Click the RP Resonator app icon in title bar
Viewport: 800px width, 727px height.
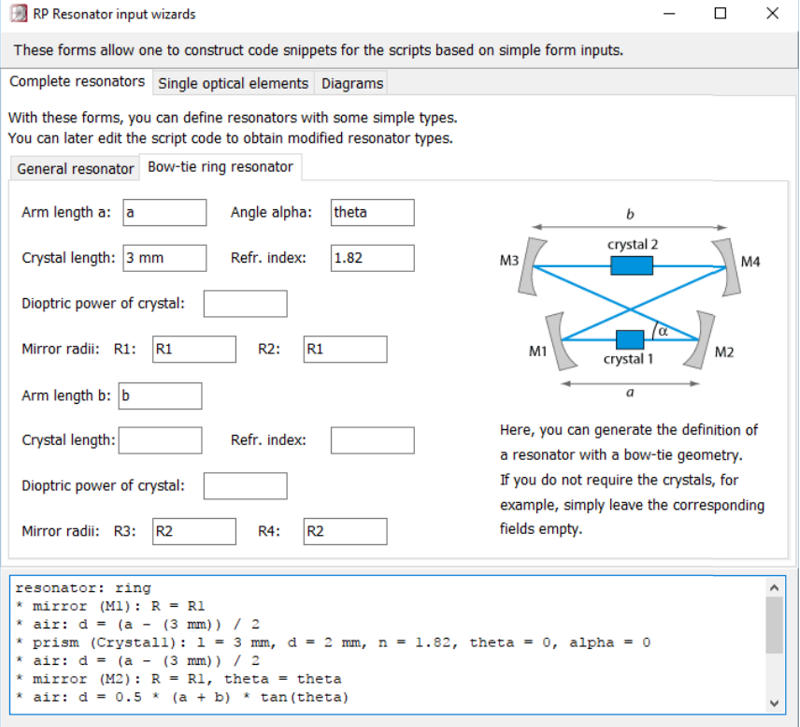(x=19, y=13)
